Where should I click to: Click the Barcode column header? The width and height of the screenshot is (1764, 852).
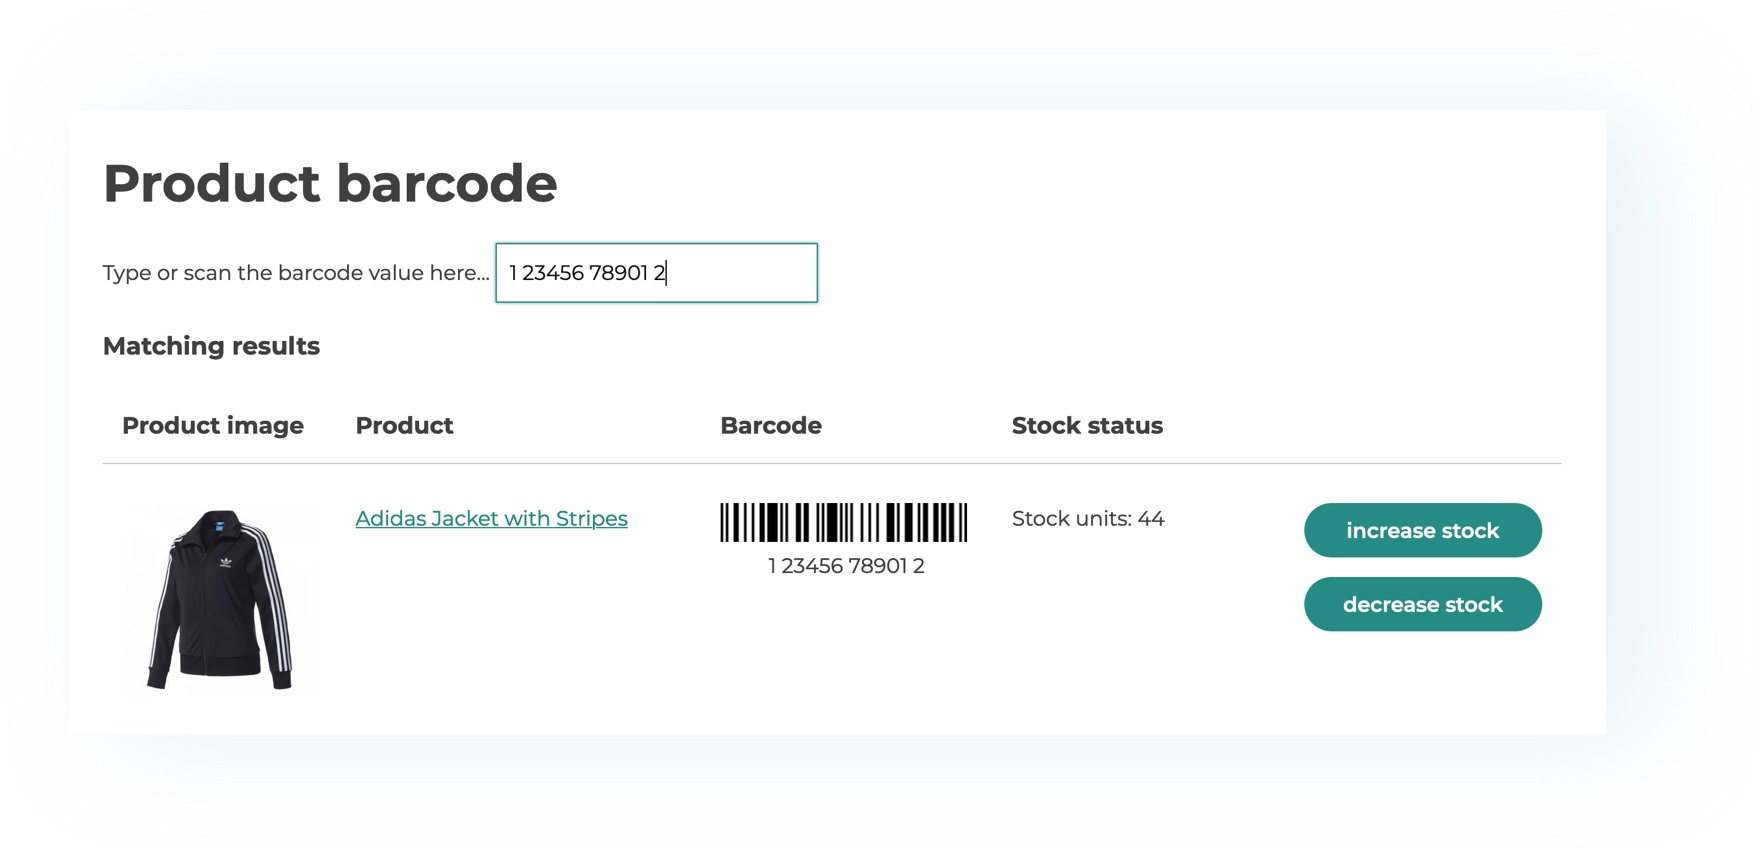click(x=771, y=426)
